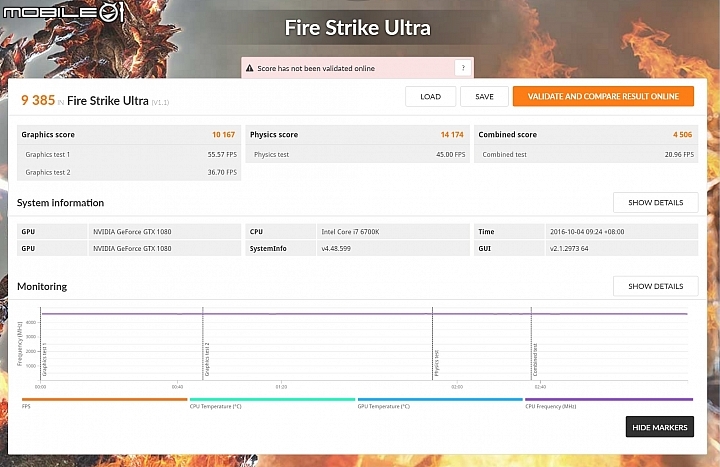Image resolution: width=720 pixels, height=467 pixels.
Task: Toggle the GPU Temperature legend bar
Action: pyautogui.click(x=440, y=399)
